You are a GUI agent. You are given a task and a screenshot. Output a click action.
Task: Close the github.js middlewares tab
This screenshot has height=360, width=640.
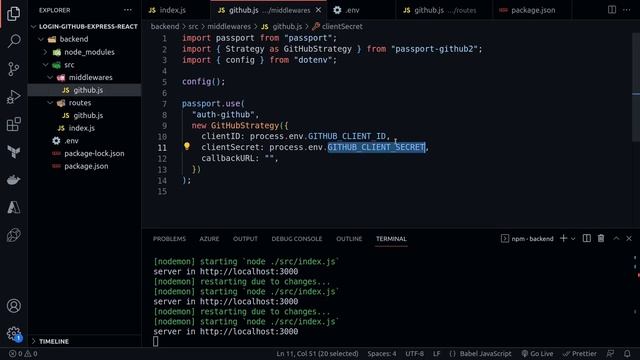click(x=318, y=10)
